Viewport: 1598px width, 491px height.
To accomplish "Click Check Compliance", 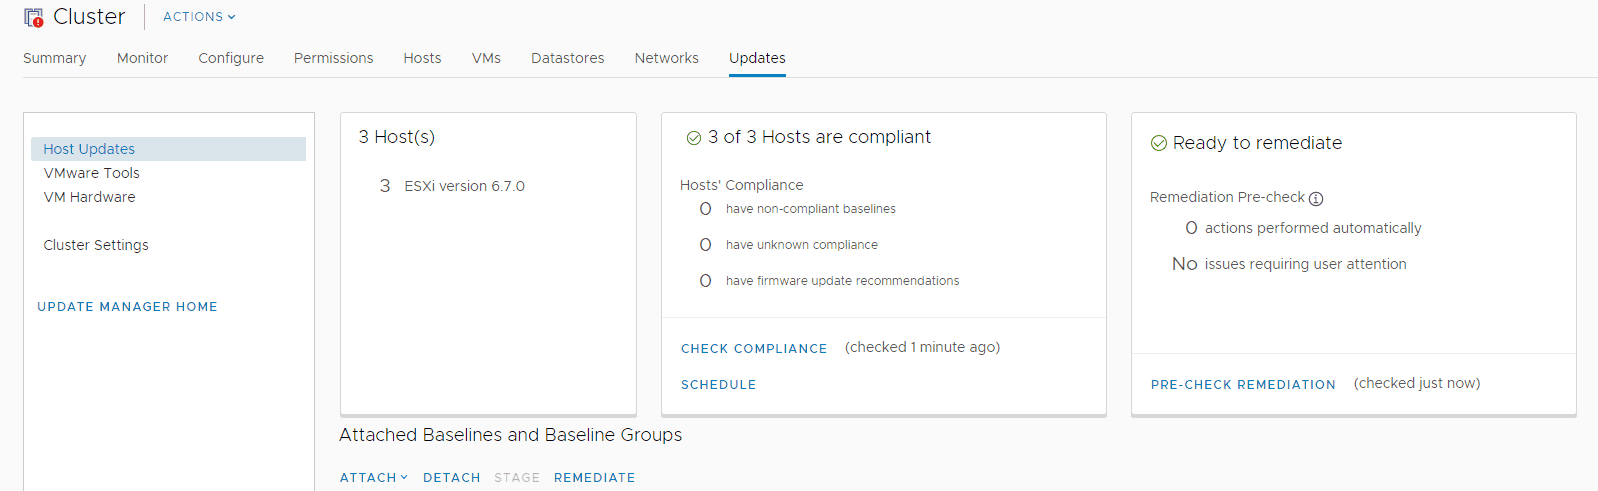I will point(754,349).
